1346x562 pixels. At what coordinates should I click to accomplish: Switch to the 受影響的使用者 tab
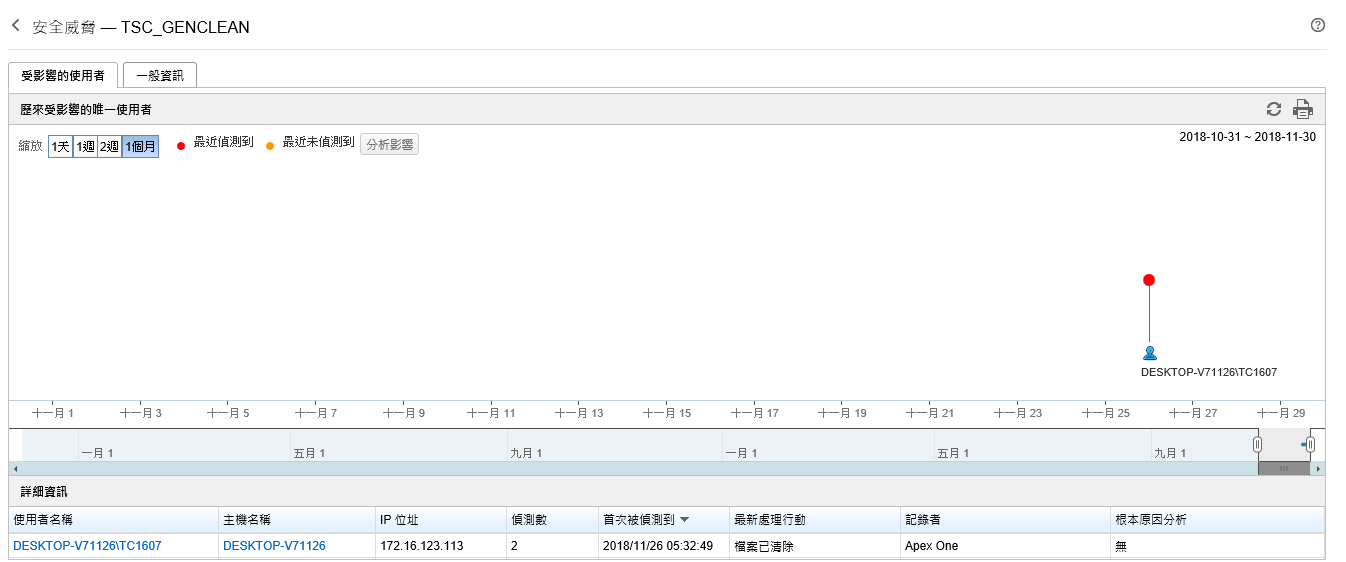pos(62,75)
